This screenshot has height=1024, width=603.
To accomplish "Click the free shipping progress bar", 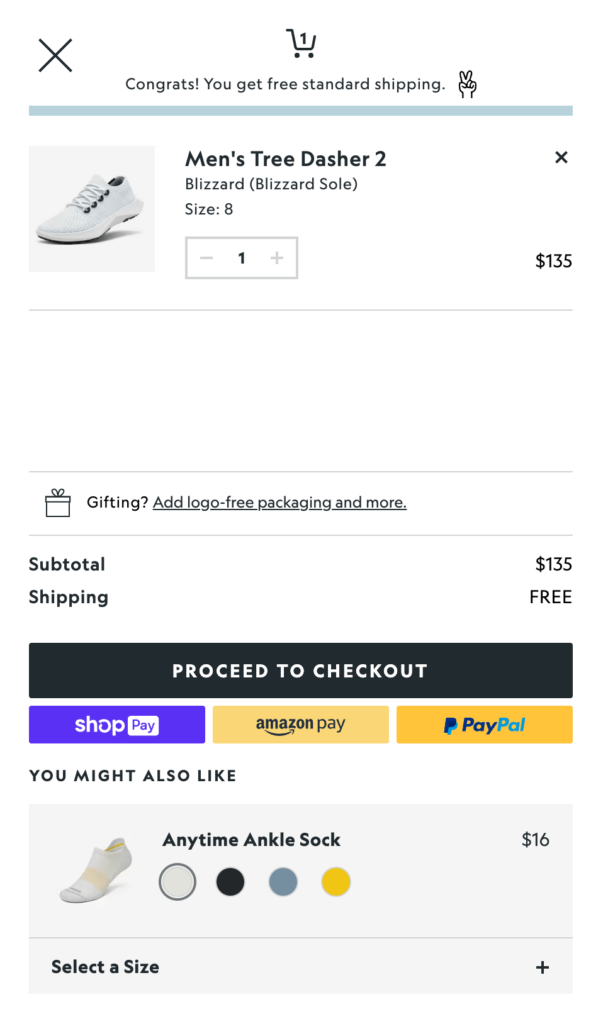I will pos(300,110).
